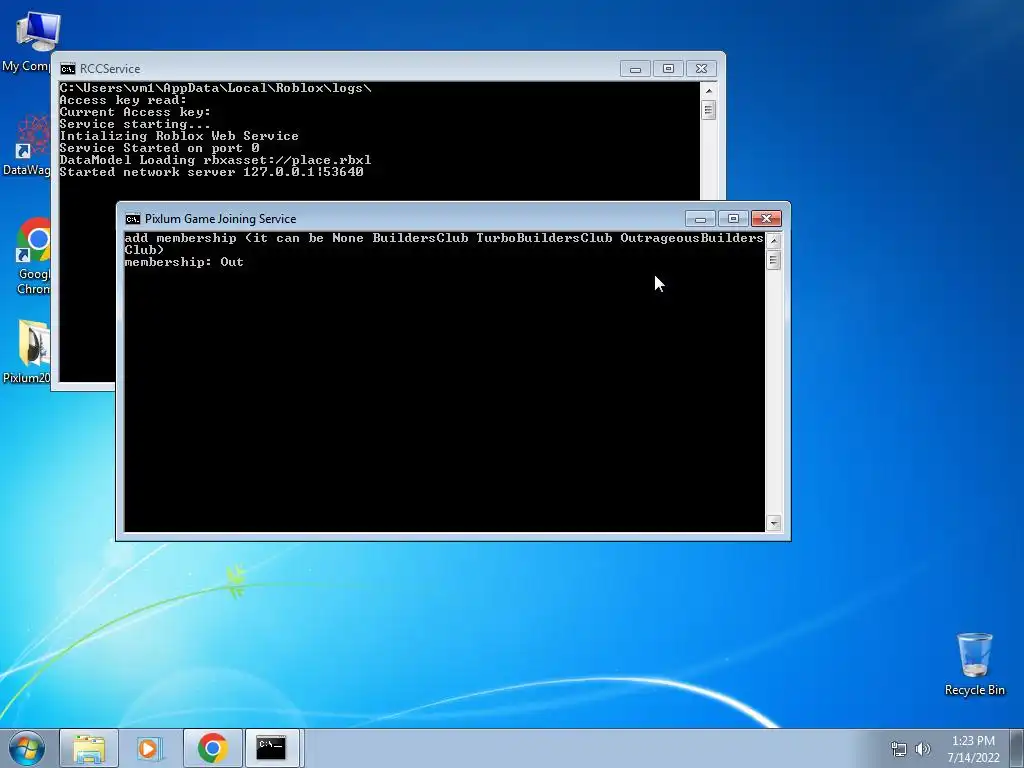Open Windows Explorer from the taskbar
Image resolution: width=1024 pixels, height=768 pixels.
(x=89, y=748)
